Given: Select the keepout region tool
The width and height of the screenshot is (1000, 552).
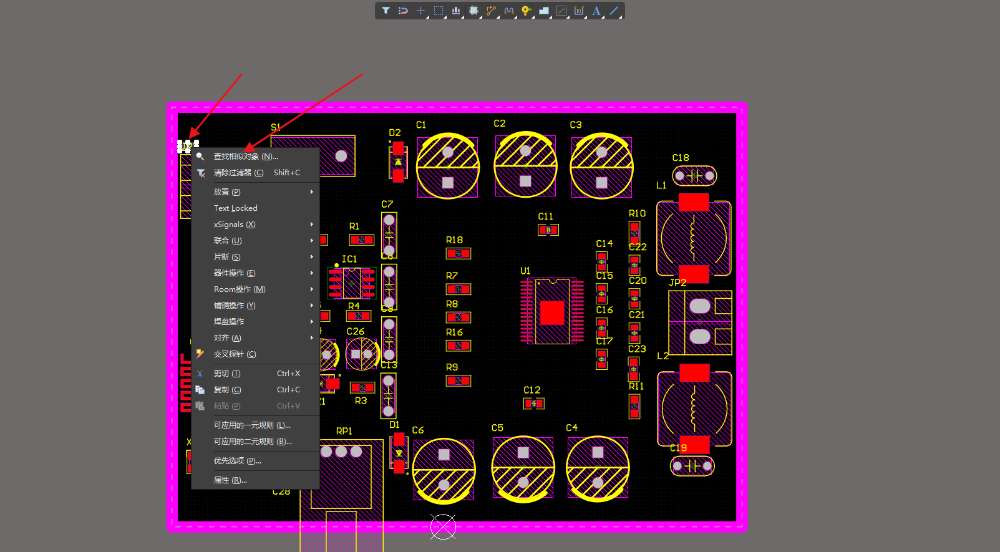Looking at the screenshot, I should tap(561, 11).
